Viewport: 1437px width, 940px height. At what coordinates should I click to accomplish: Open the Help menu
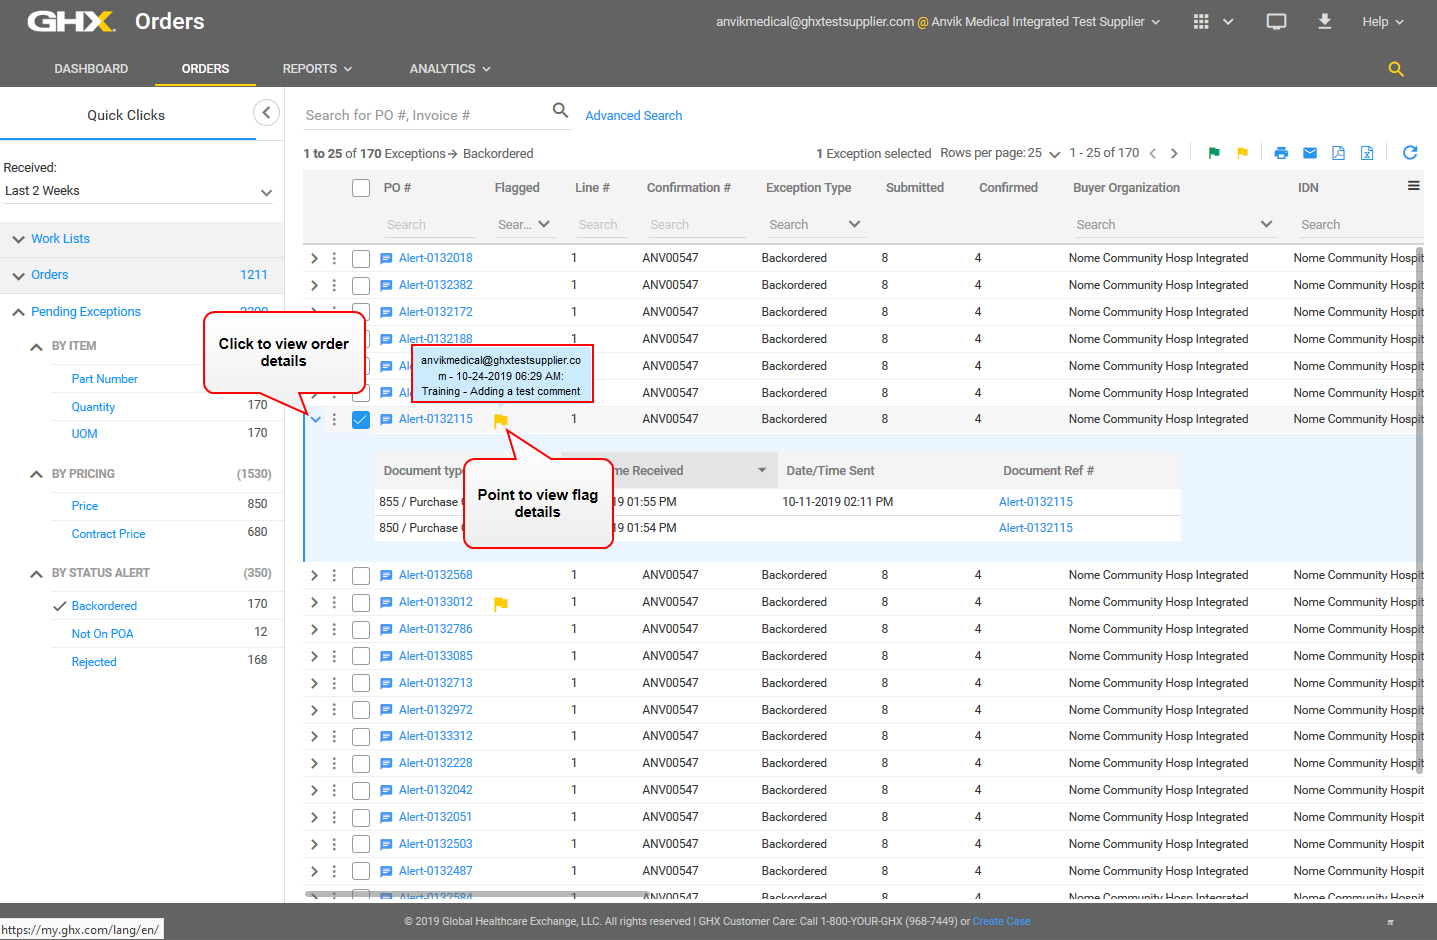click(x=1383, y=22)
